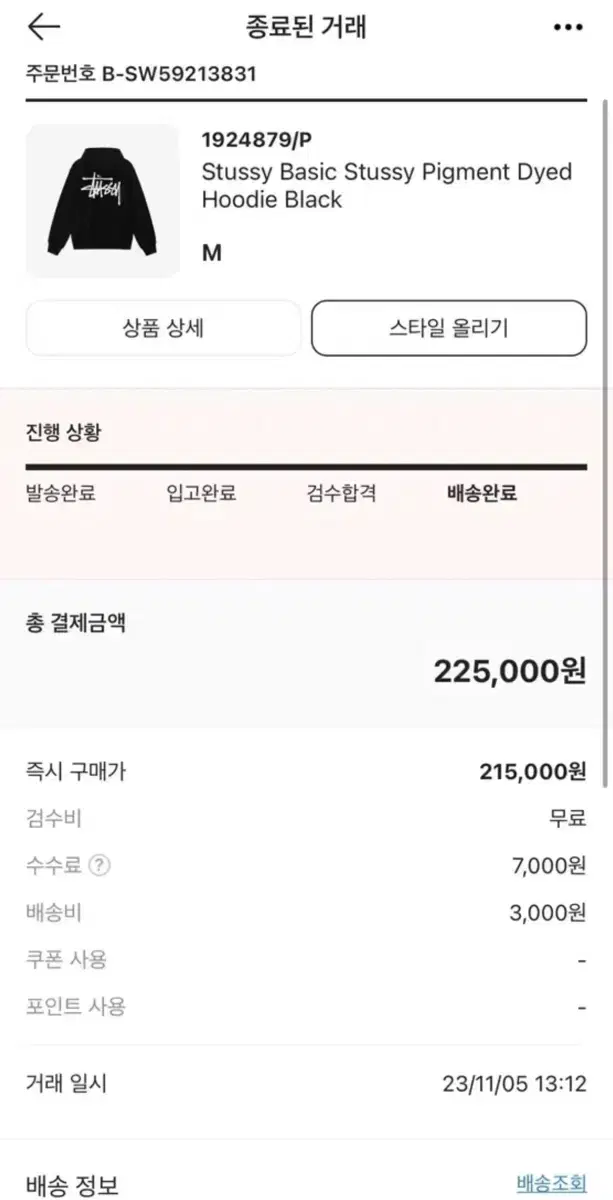Tap the 배송 정보 section heading
The image size is (613, 1200).
pyautogui.click(x=72, y=1185)
